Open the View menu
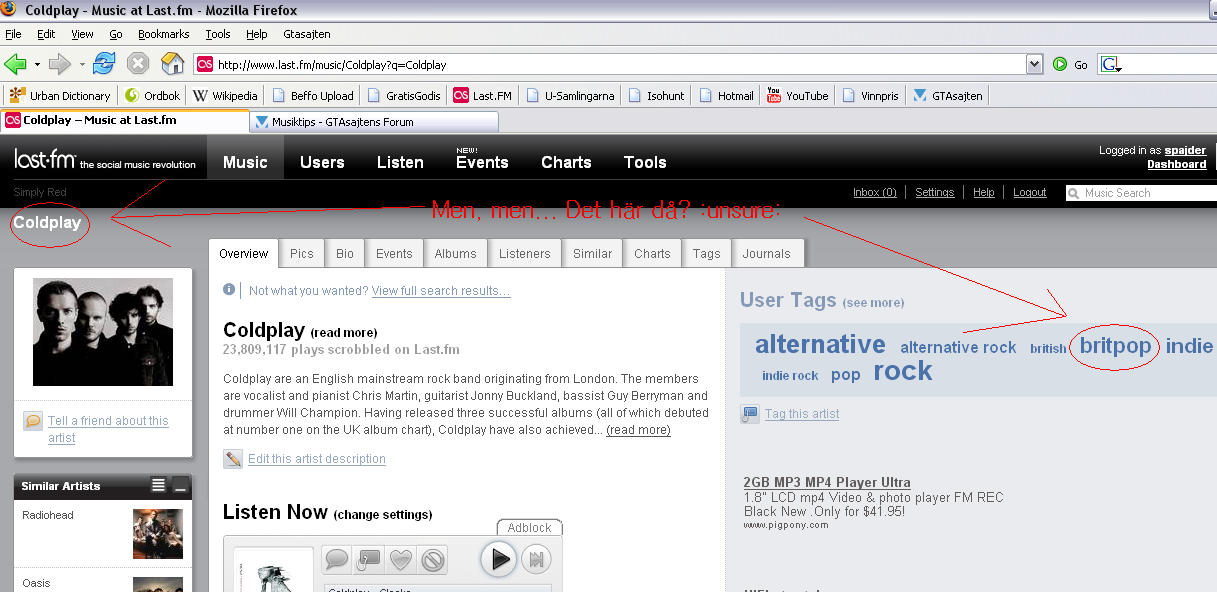1217x592 pixels. (x=82, y=34)
